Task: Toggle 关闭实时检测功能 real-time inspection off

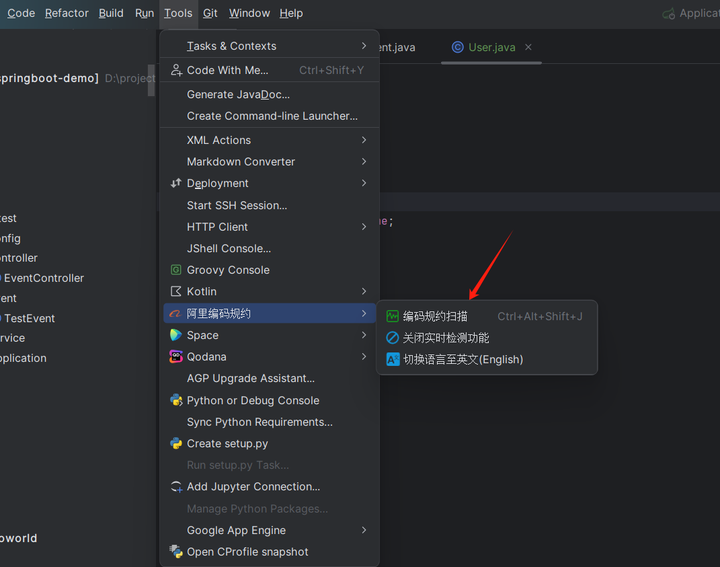Action: tap(445, 338)
